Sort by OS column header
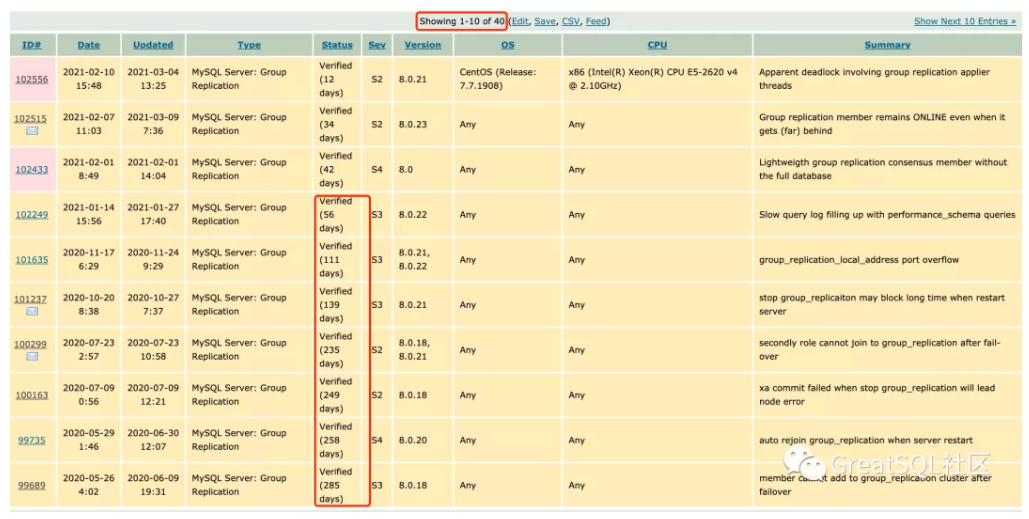 click(507, 45)
